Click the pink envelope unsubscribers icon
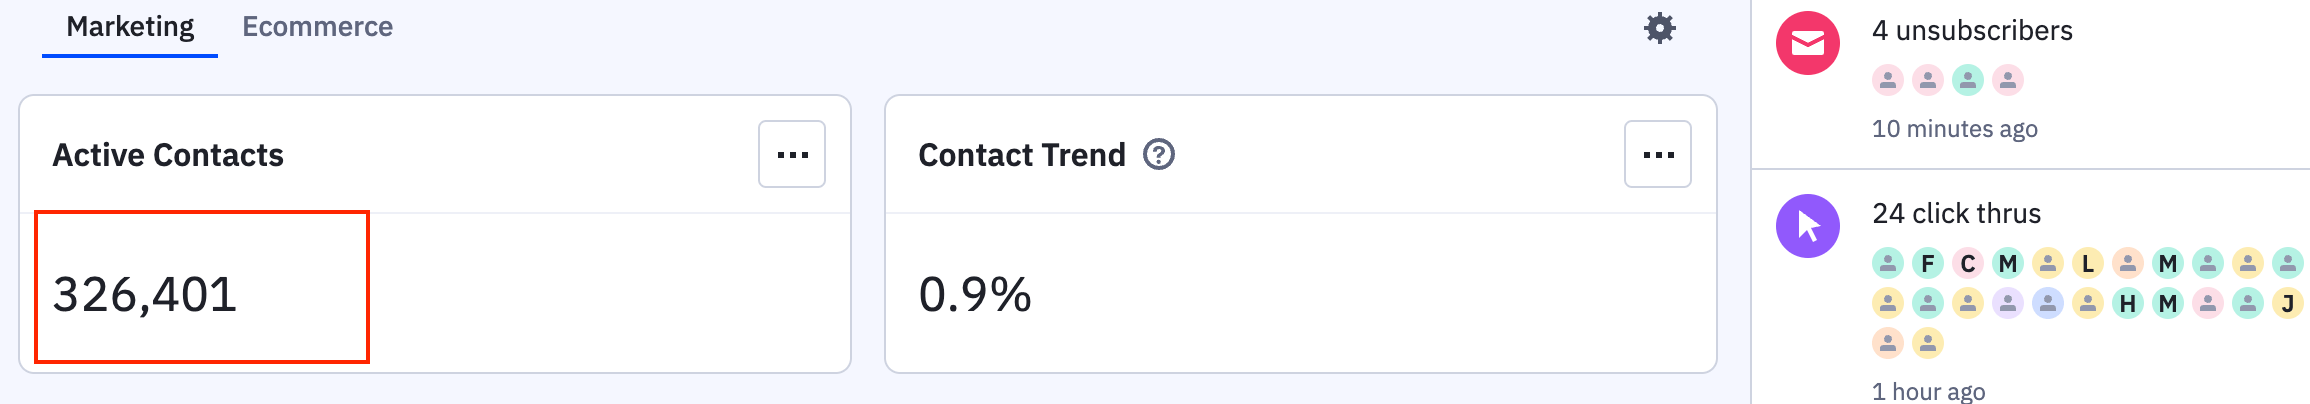 [1807, 43]
